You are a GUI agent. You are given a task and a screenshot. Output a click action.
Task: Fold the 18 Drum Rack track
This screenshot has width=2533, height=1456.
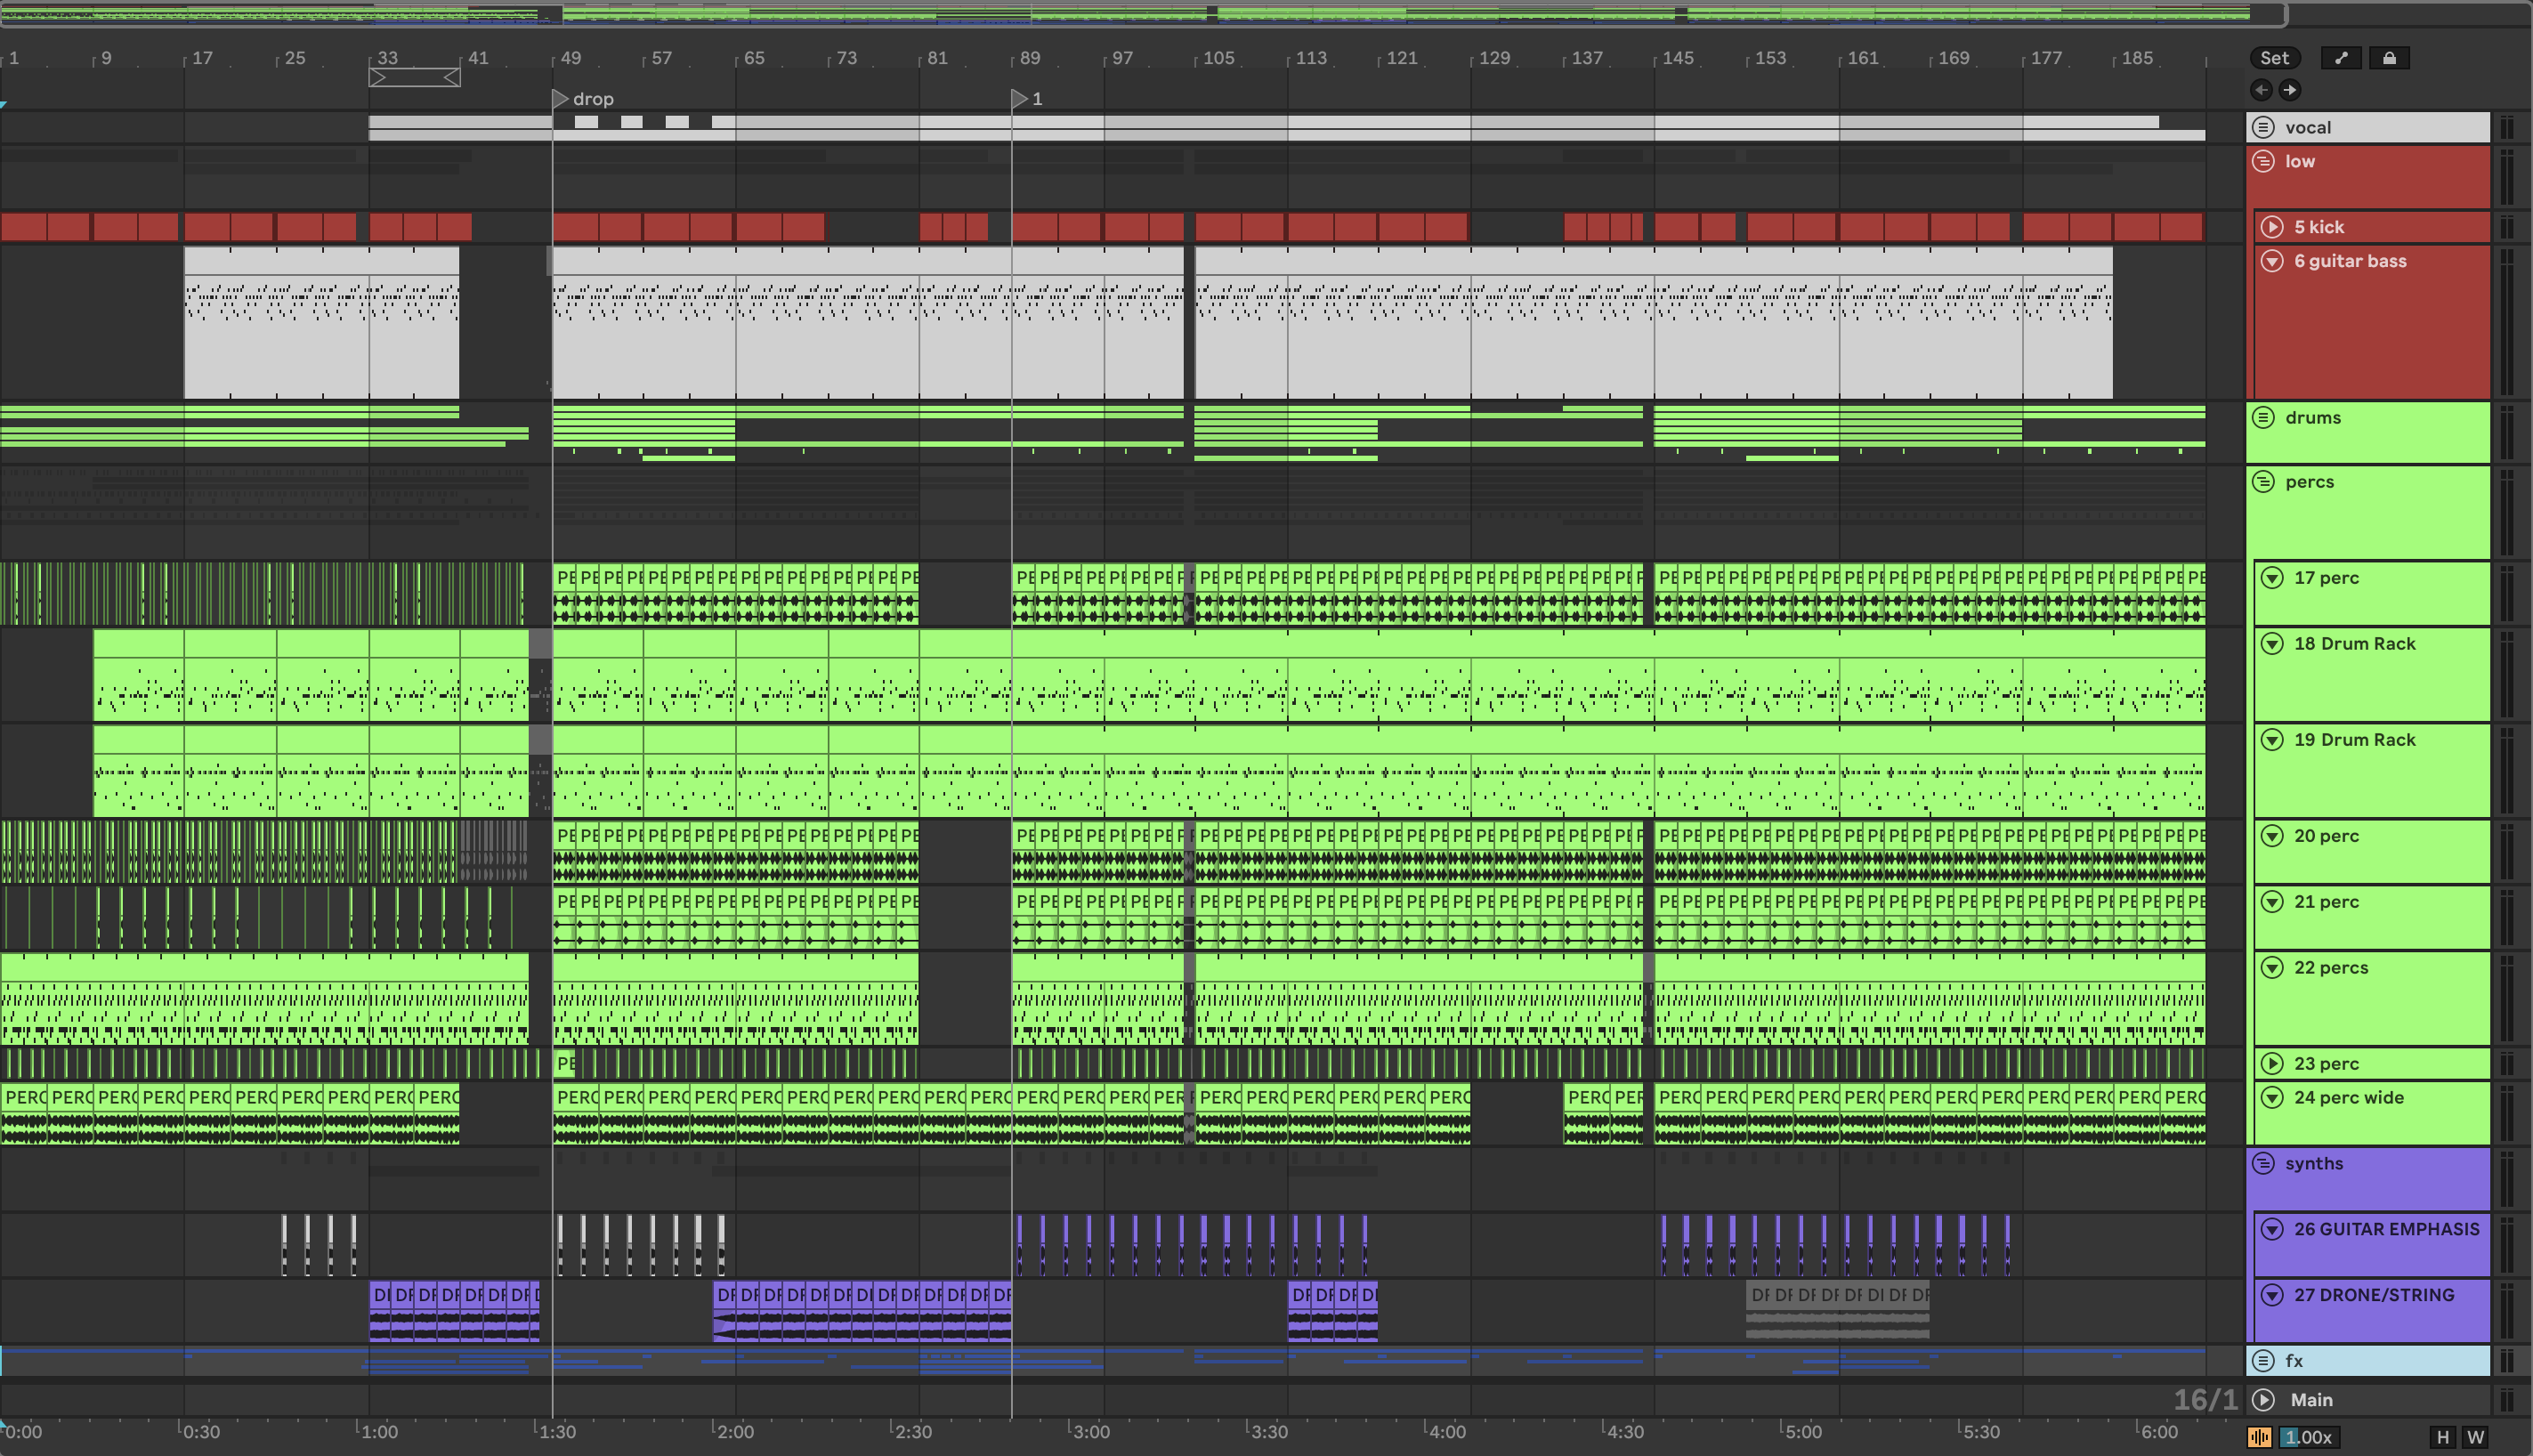click(2272, 643)
